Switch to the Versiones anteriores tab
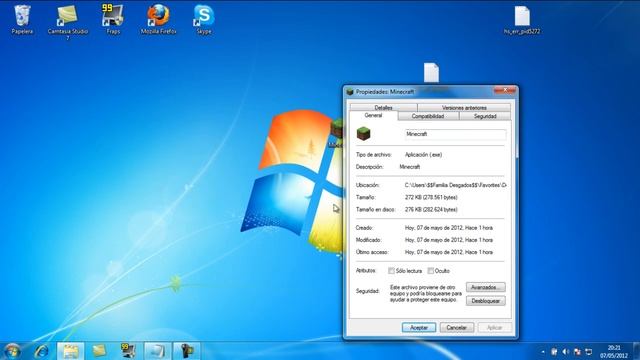The width and height of the screenshot is (640, 360). 464,107
